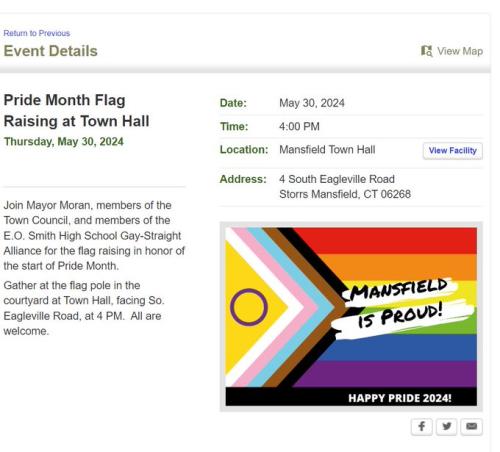Click the Return to Previous link
Image resolution: width=500 pixels, height=452 pixels.
[x=37, y=33]
